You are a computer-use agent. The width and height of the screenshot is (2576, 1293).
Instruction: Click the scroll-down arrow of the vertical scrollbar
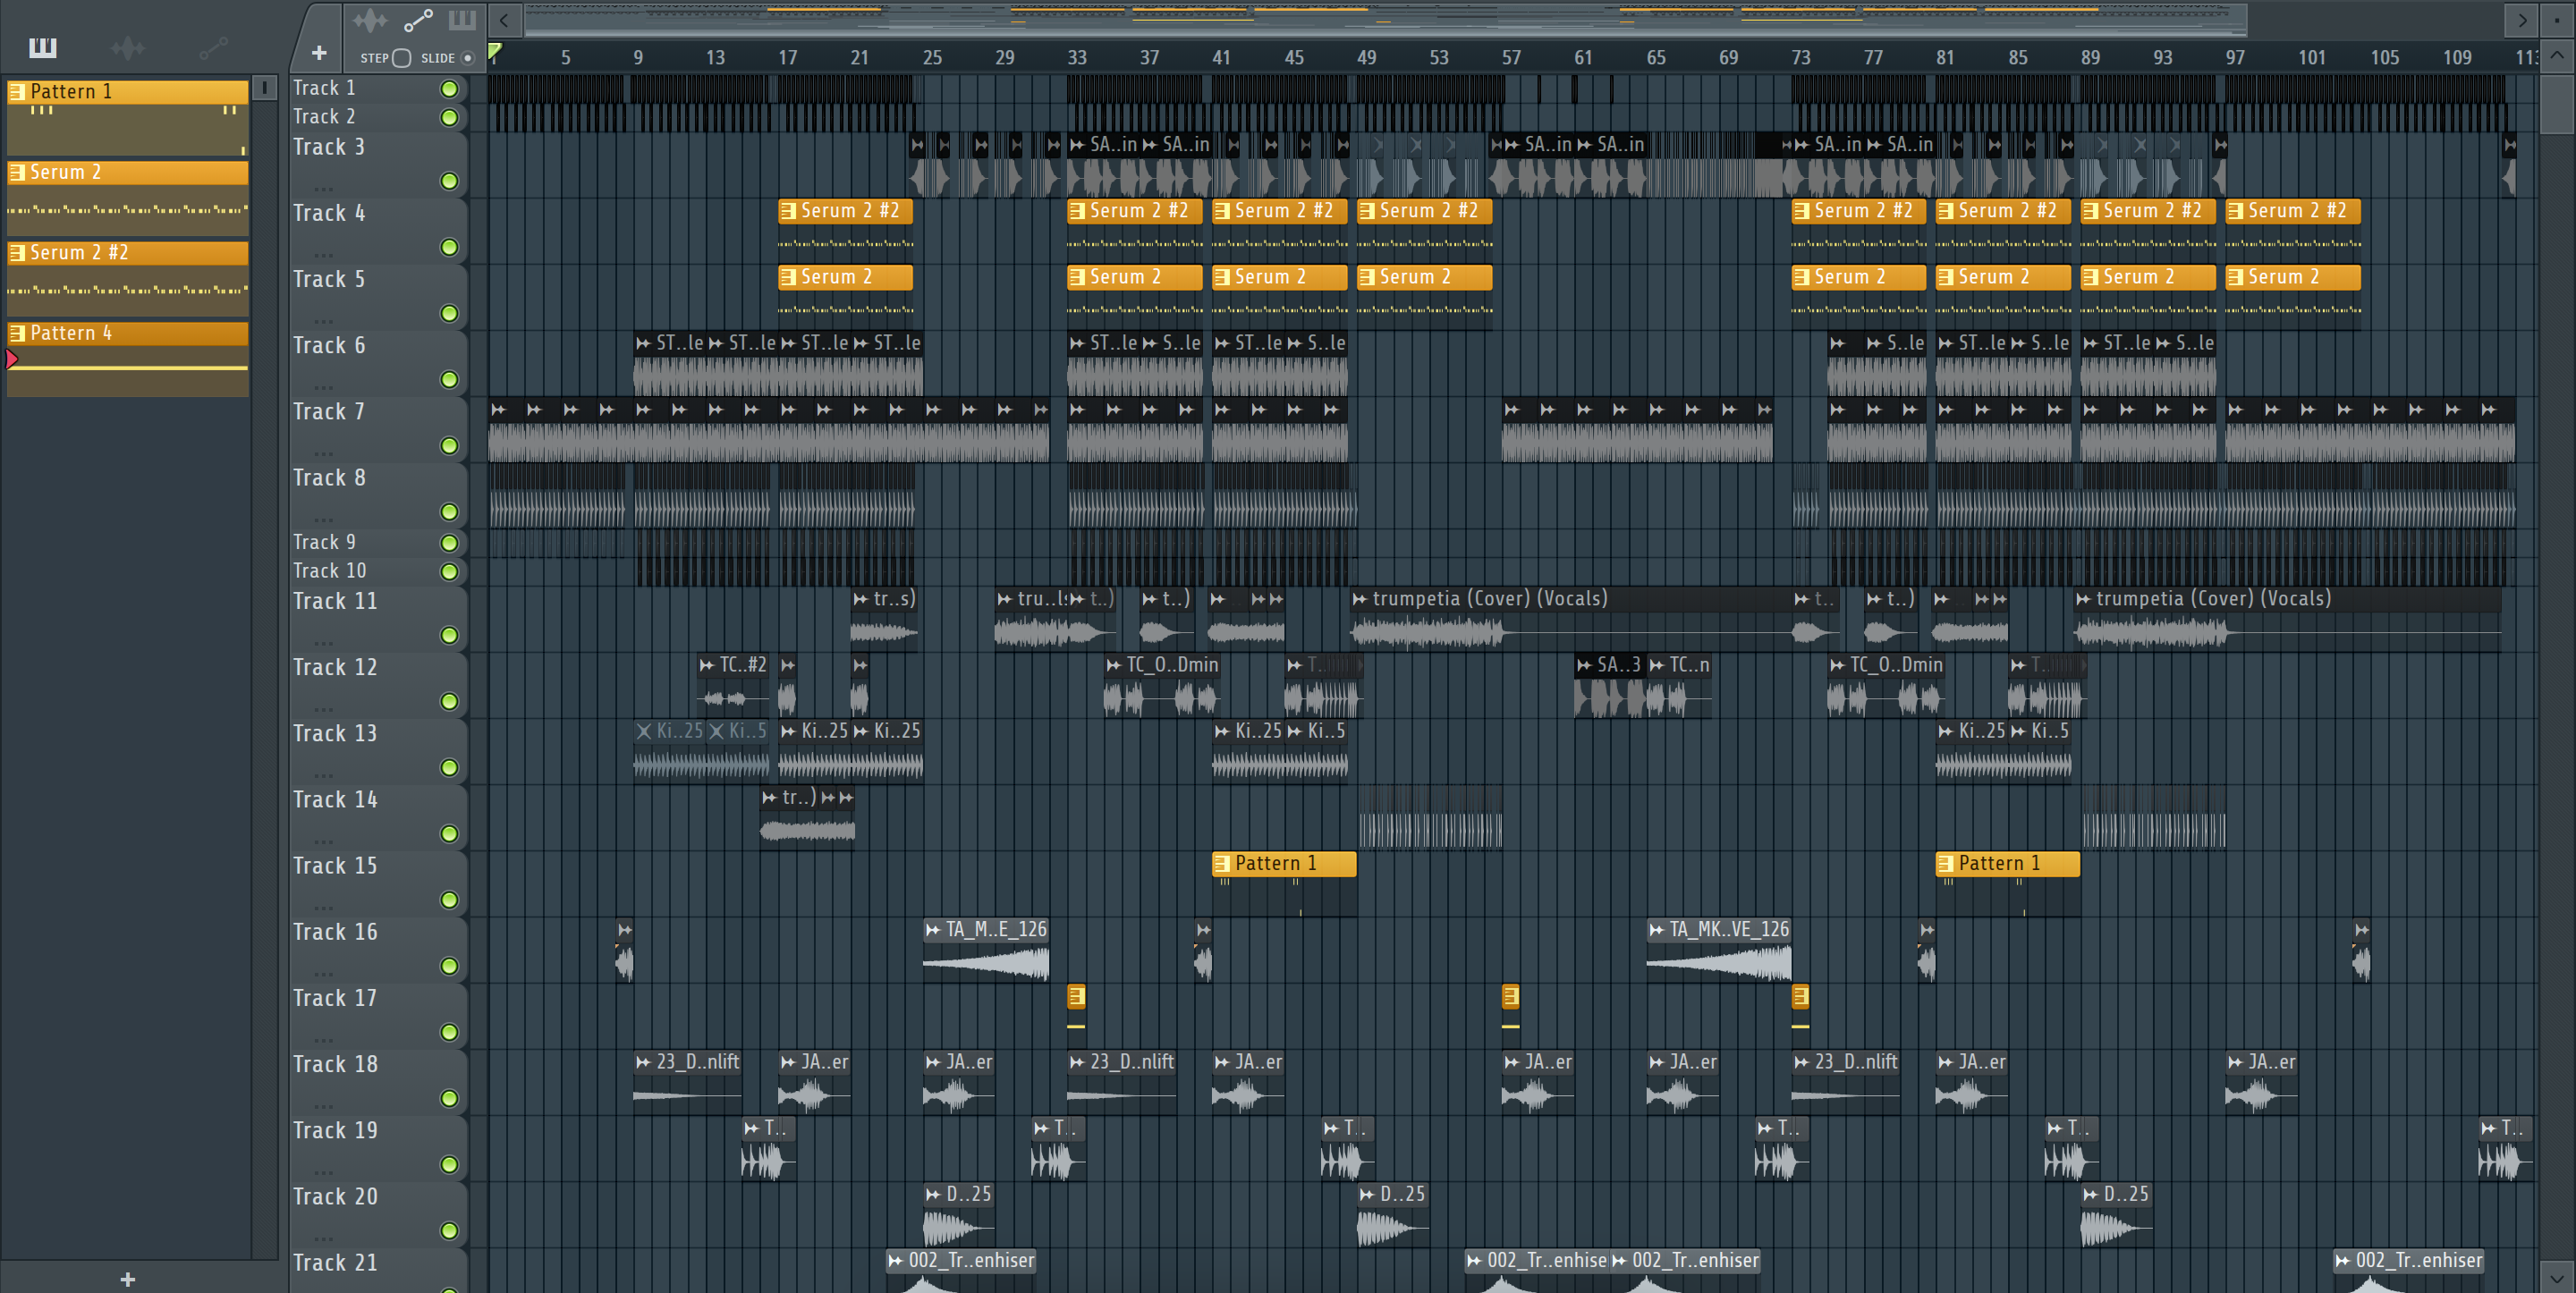click(2556, 1277)
